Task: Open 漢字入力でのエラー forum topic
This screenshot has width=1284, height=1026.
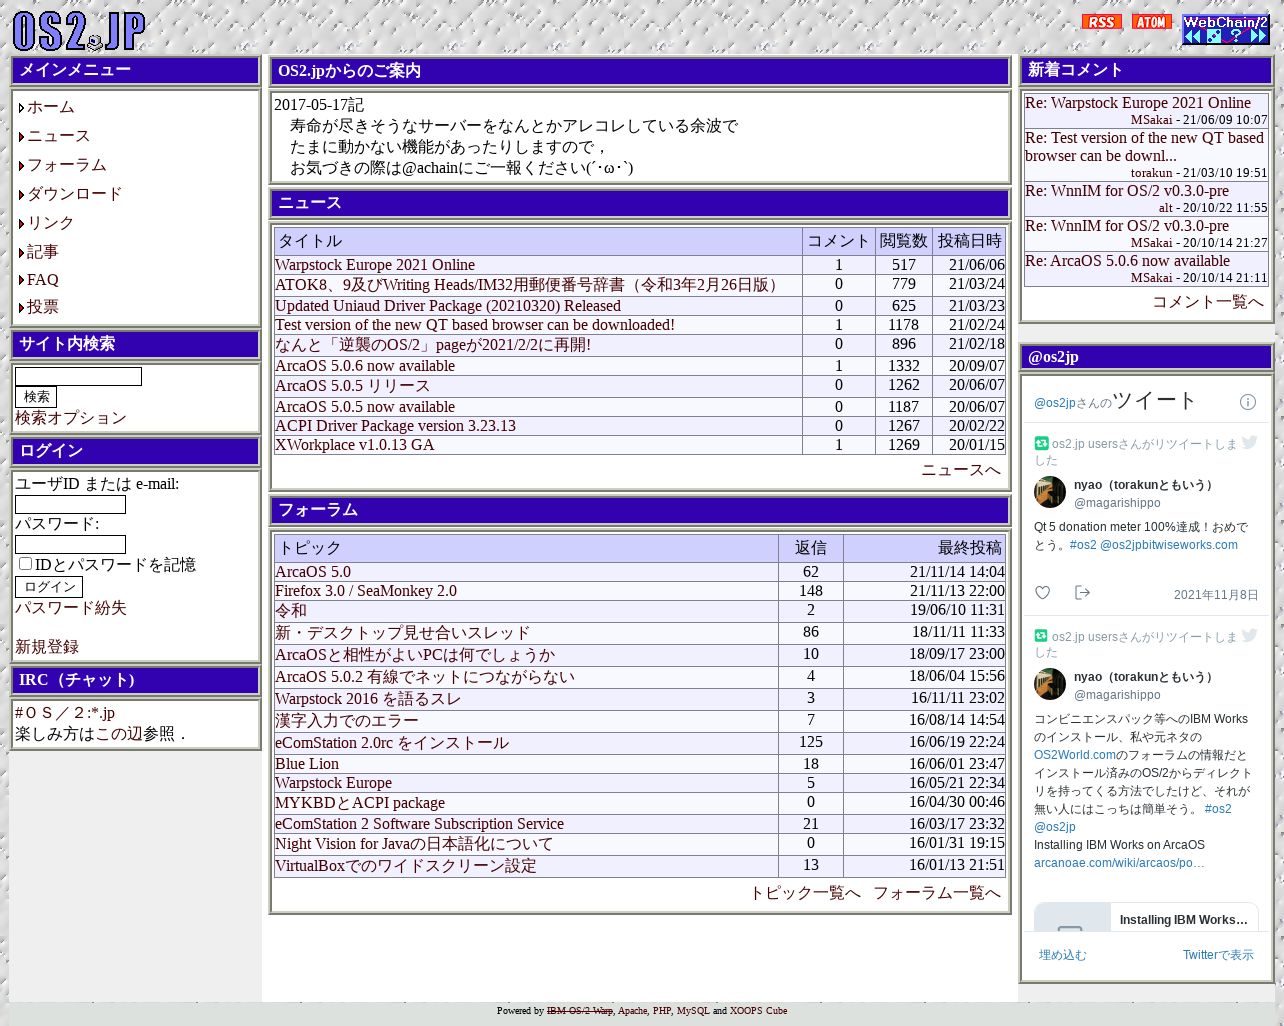Action: (x=347, y=721)
